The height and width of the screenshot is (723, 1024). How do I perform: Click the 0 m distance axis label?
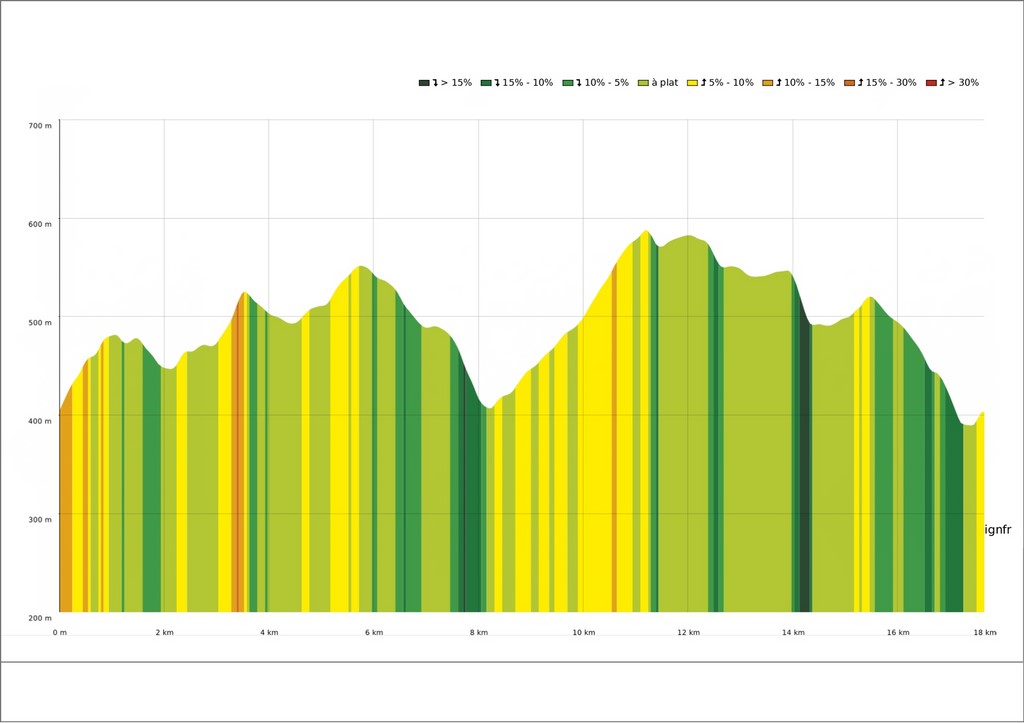click(x=60, y=633)
